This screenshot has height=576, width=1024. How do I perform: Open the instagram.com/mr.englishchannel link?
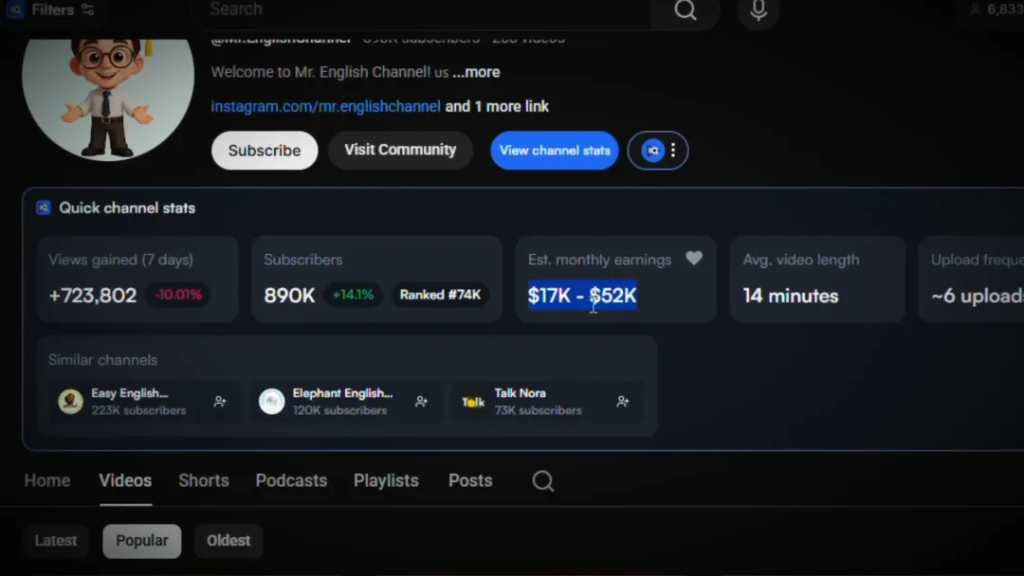pos(325,107)
